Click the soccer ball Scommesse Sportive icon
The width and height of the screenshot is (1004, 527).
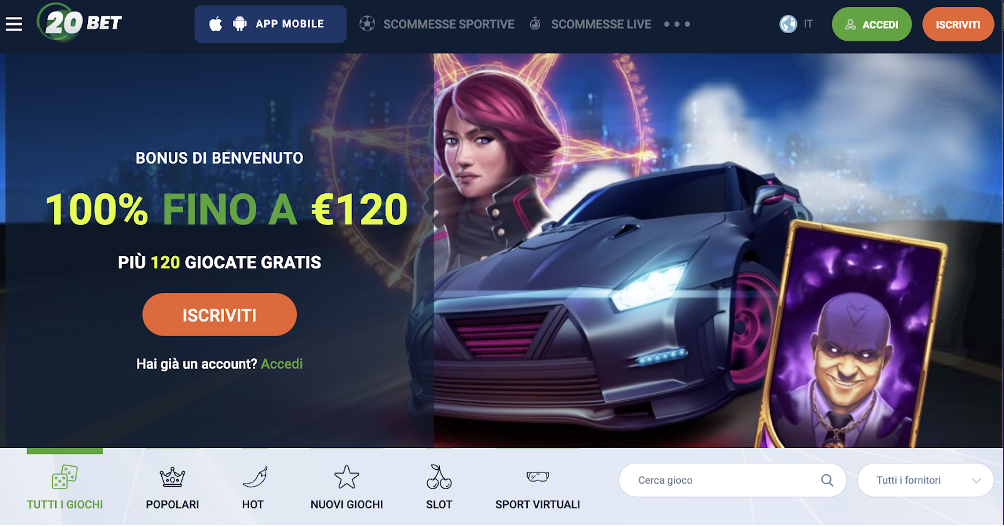(367, 24)
